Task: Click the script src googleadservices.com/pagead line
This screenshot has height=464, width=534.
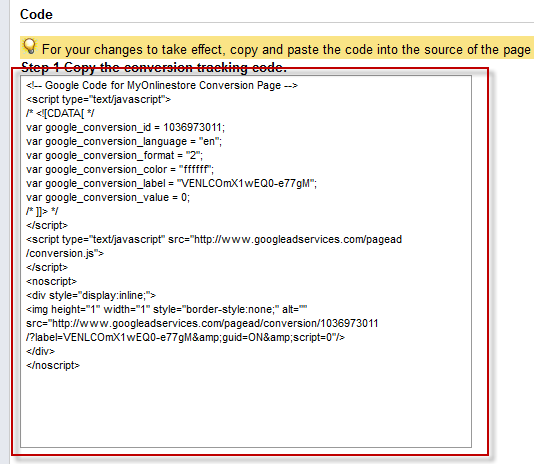Action: (214, 239)
